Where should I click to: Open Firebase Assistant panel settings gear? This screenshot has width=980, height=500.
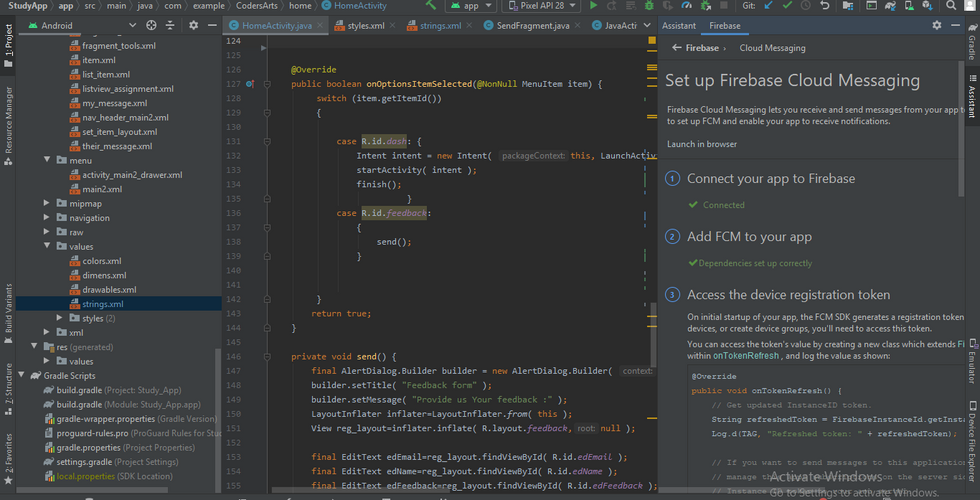[937, 25]
